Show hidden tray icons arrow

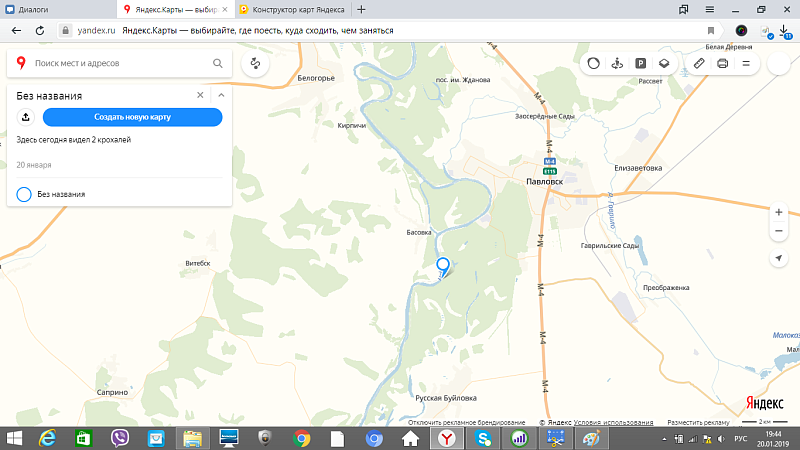664,439
